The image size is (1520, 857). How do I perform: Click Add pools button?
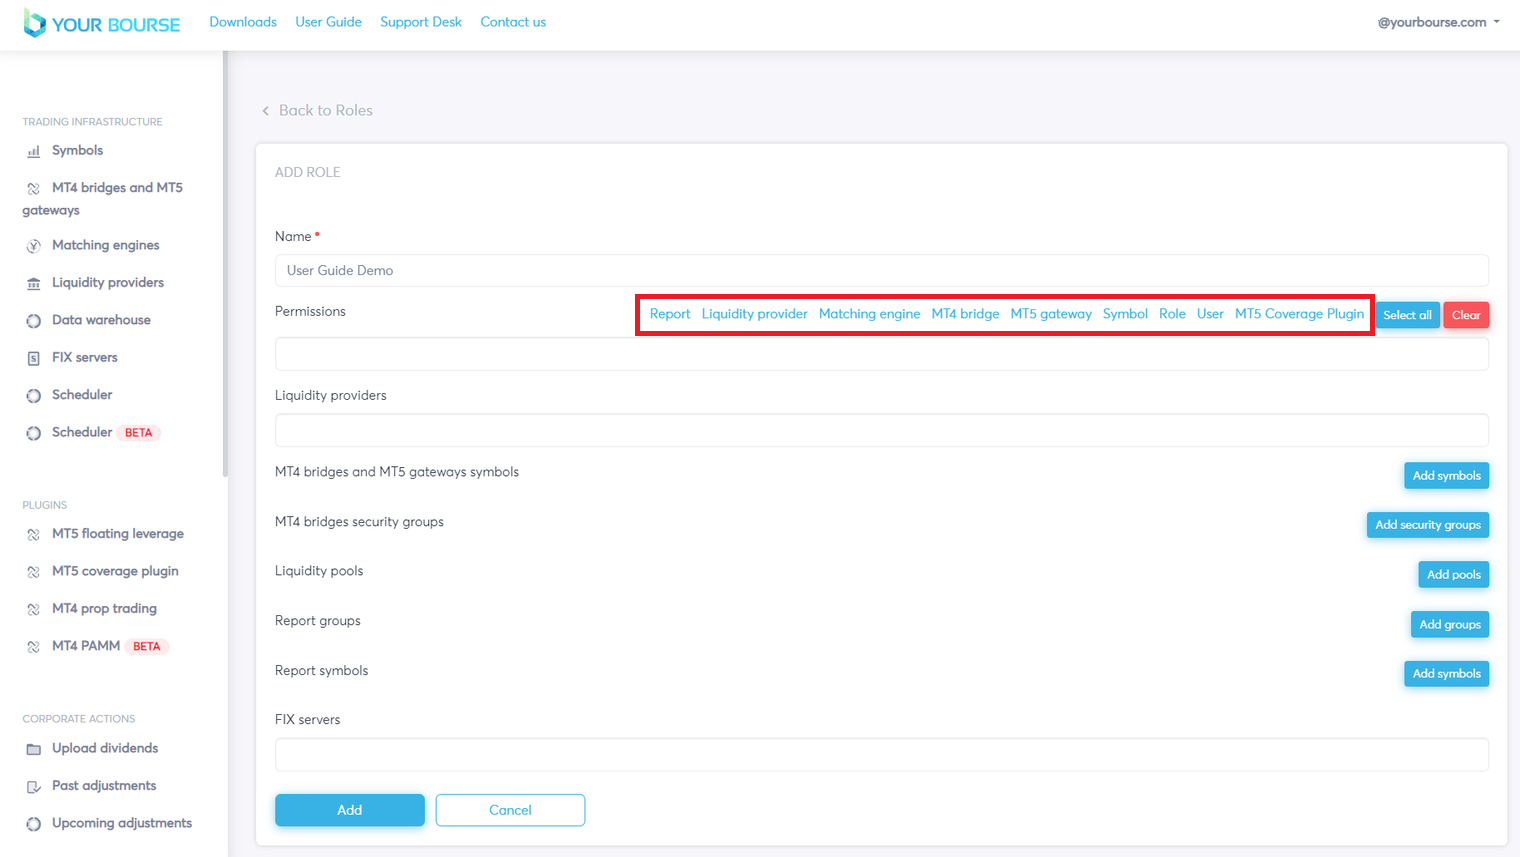click(1453, 575)
